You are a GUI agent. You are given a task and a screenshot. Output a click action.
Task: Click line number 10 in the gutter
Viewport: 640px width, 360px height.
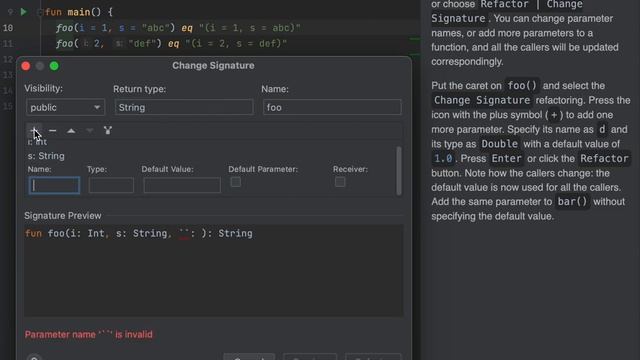click(x=8, y=28)
